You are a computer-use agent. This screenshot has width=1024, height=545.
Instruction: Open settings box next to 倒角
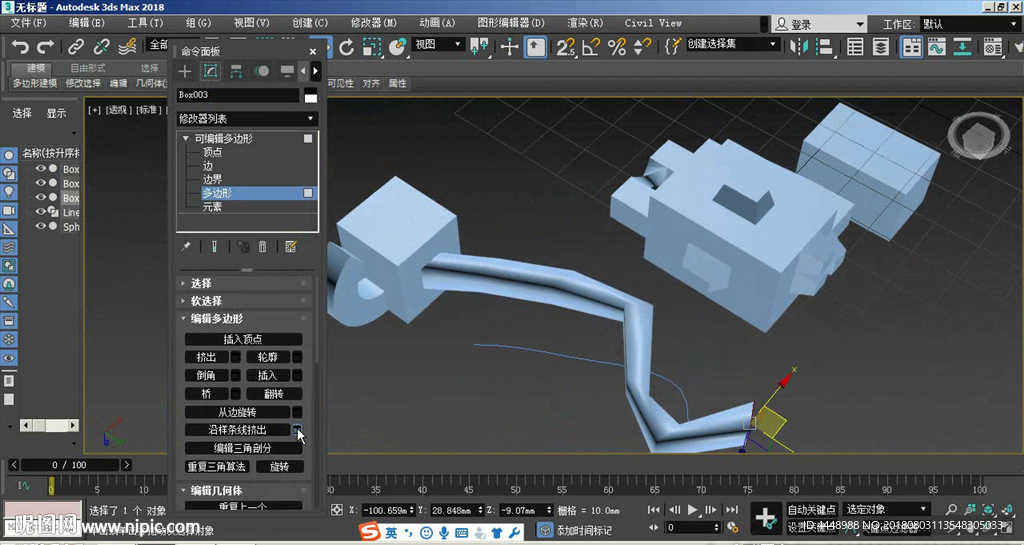coord(236,375)
